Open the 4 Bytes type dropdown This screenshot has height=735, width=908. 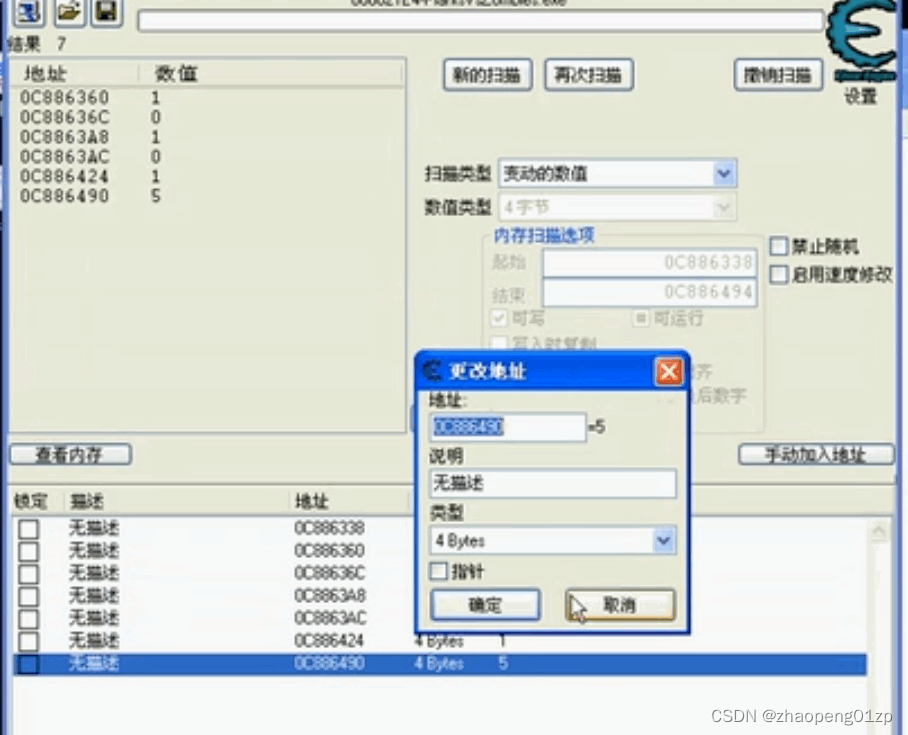663,540
